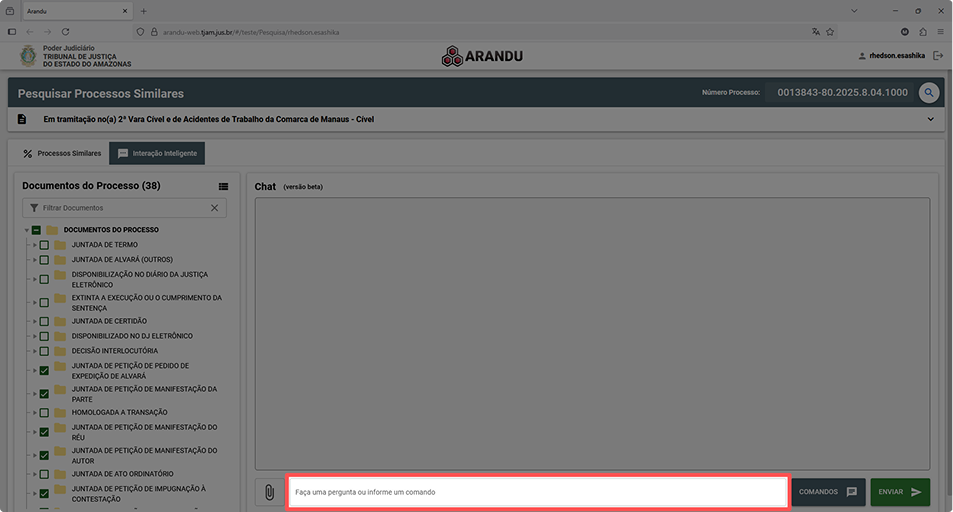Click the search process number magnifier icon
Image resolution: width=953 pixels, height=512 pixels.
[x=929, y=92]
